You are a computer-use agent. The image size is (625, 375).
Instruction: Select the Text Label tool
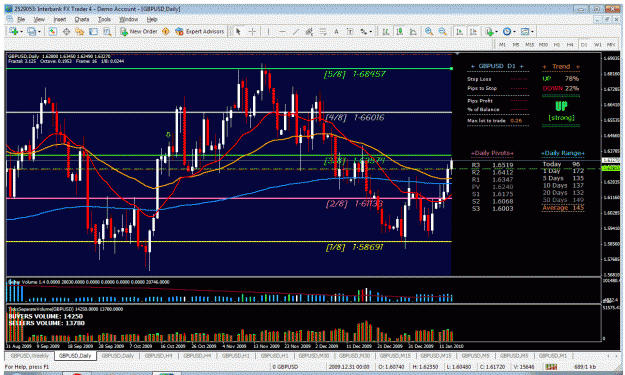tap(350, 31)
